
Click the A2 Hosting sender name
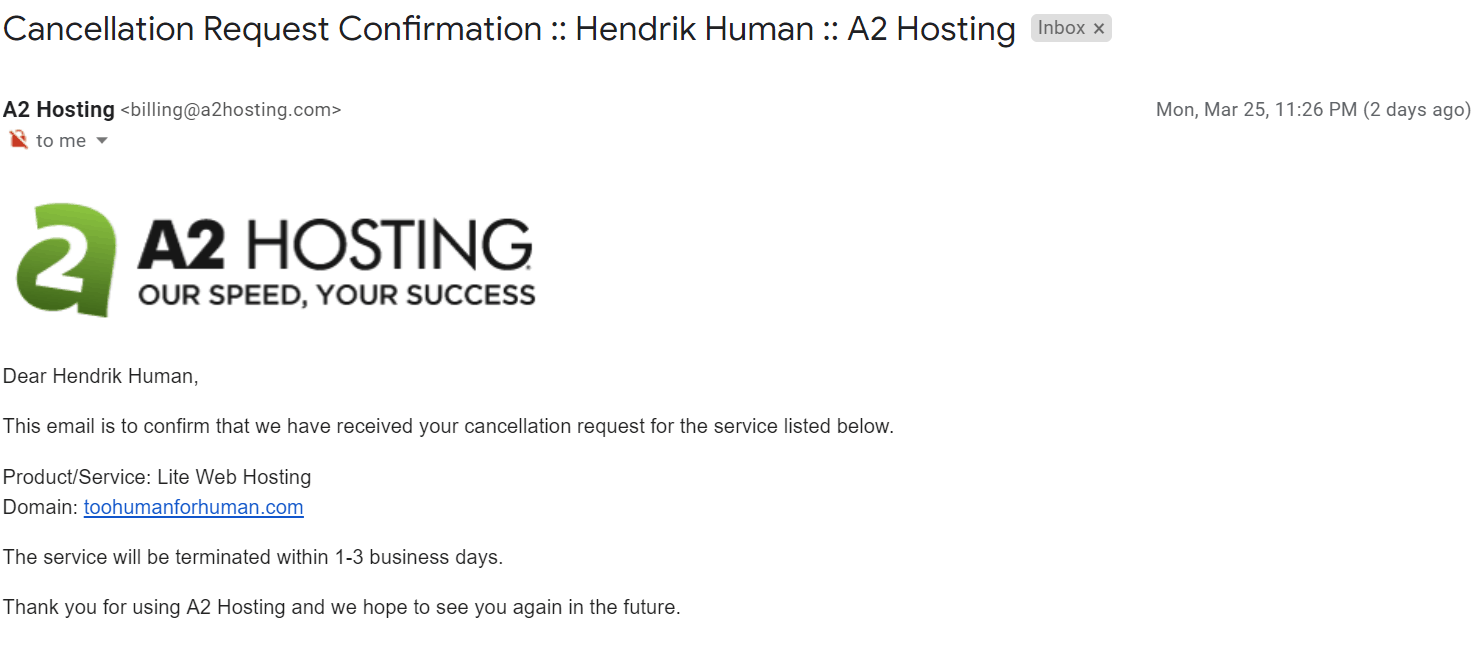(59, 110)
